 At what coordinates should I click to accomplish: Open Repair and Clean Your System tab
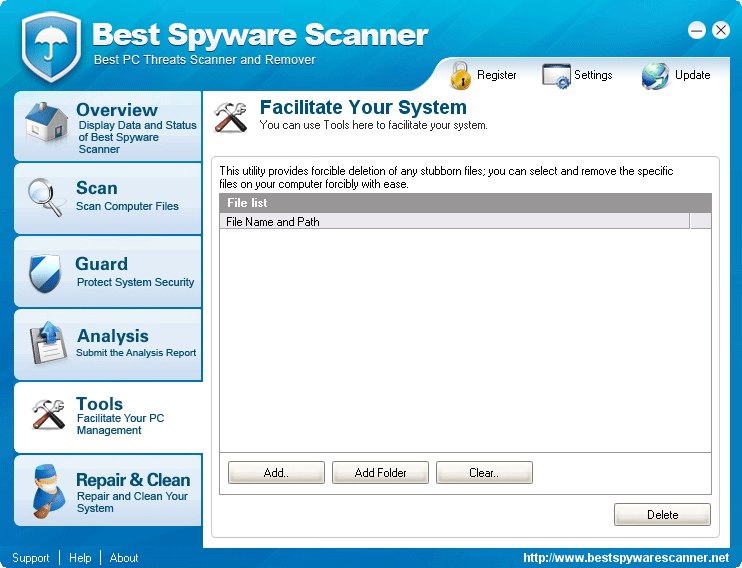(108, 490)
